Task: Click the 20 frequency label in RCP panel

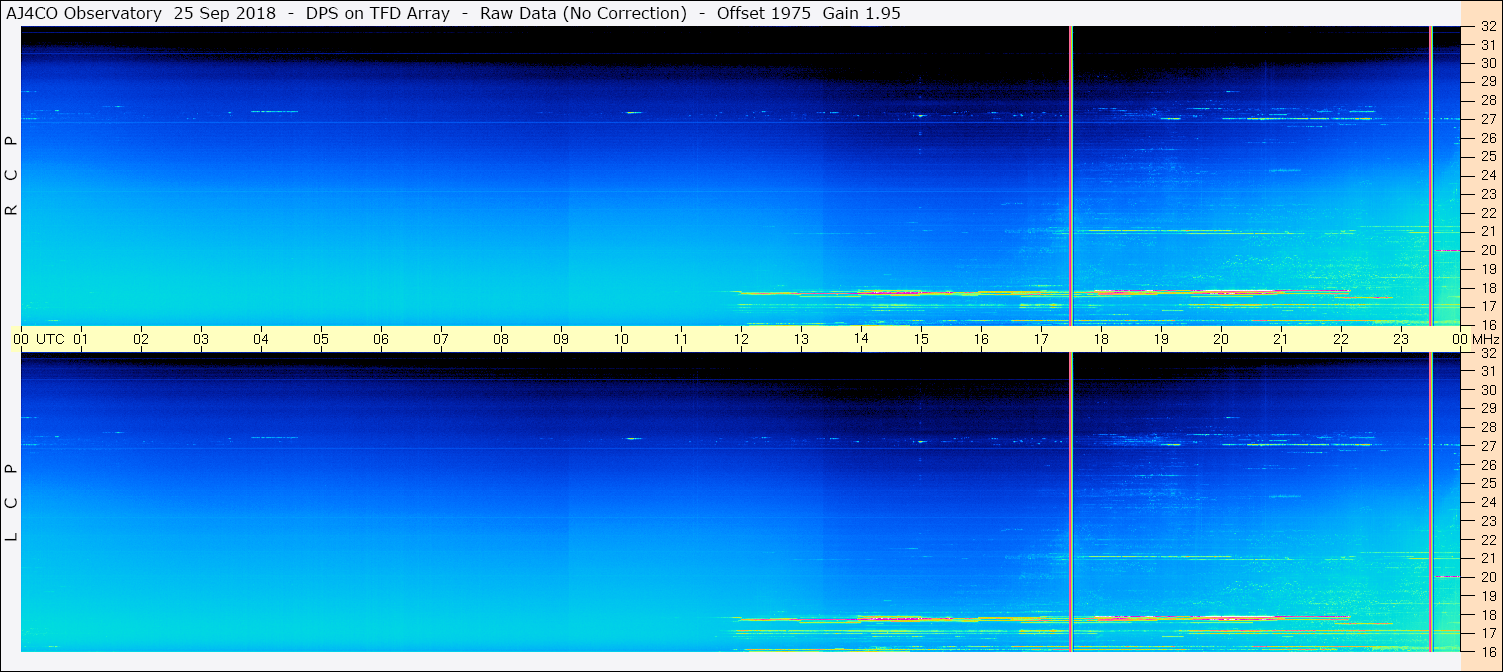Action: click(1488, 250)
